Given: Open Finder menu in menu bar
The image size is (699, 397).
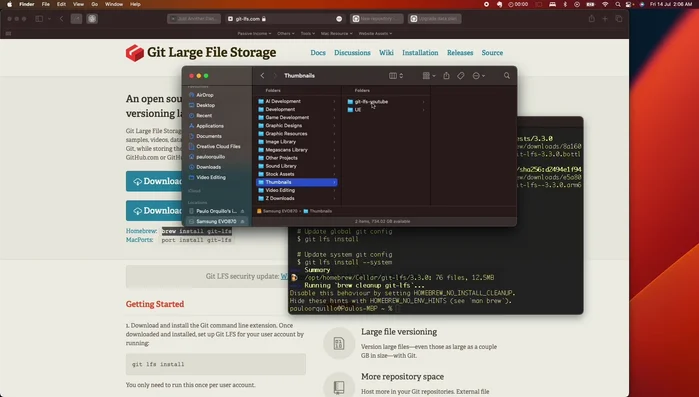Looking at the screenshot, I should tap(27, 4).
